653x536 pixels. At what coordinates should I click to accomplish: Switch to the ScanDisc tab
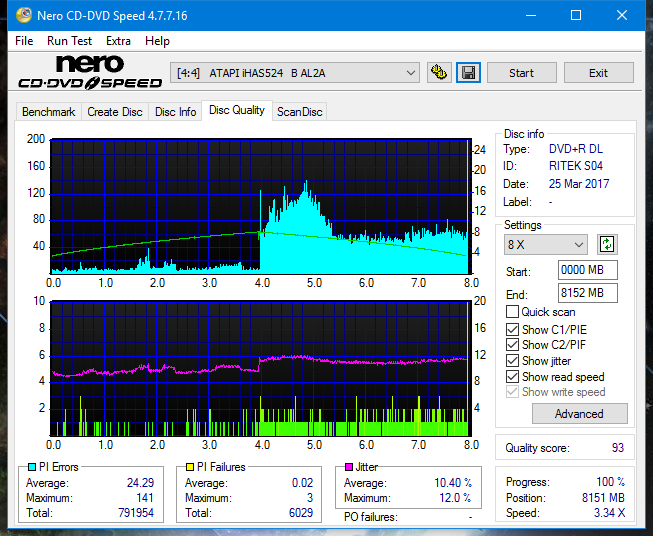[299, 112]
